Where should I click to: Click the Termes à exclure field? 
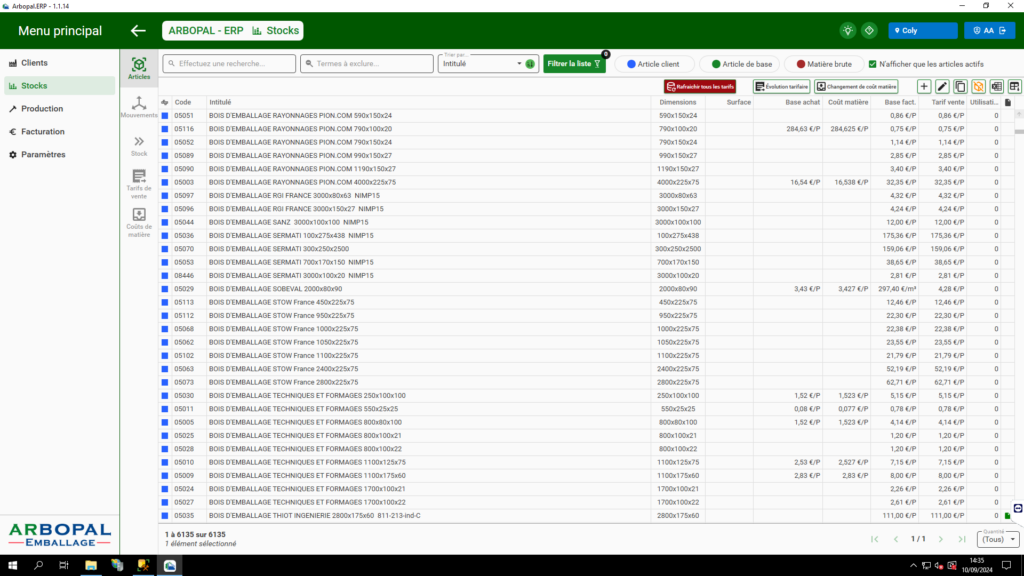[367, 64]
